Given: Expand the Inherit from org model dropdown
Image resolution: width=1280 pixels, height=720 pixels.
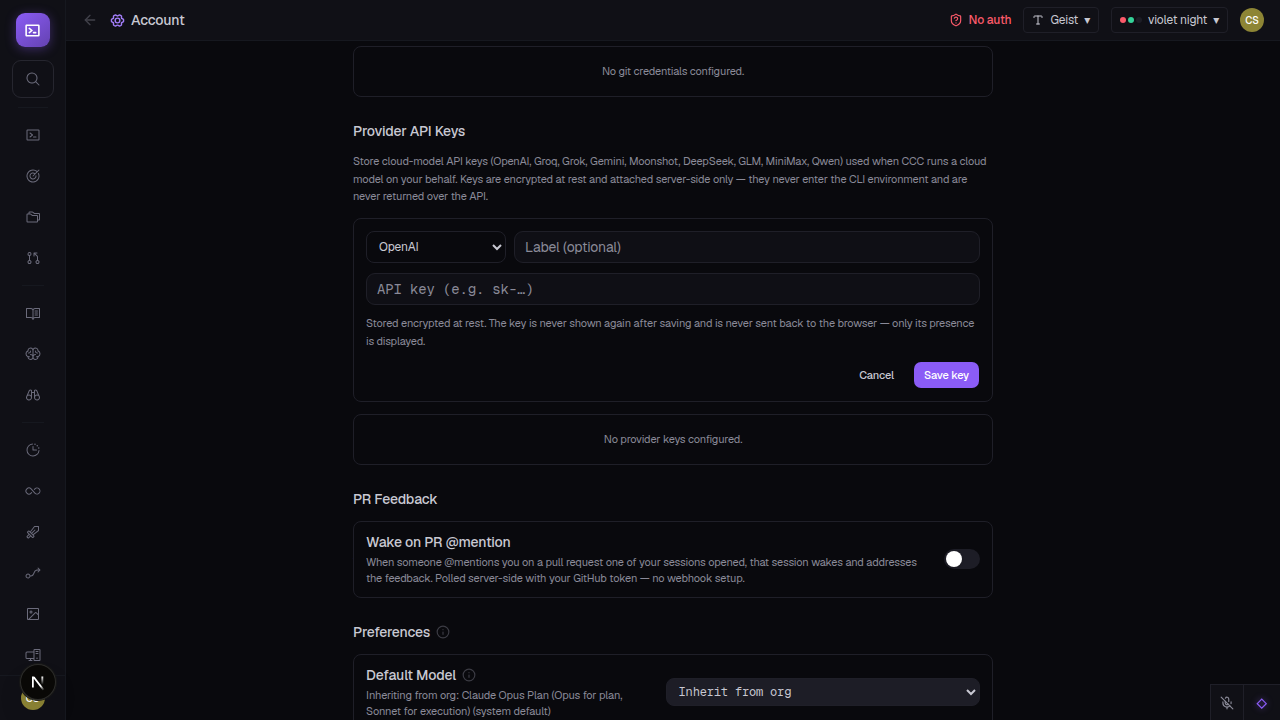Looking at the screenshot, I should tap(823, 692).
